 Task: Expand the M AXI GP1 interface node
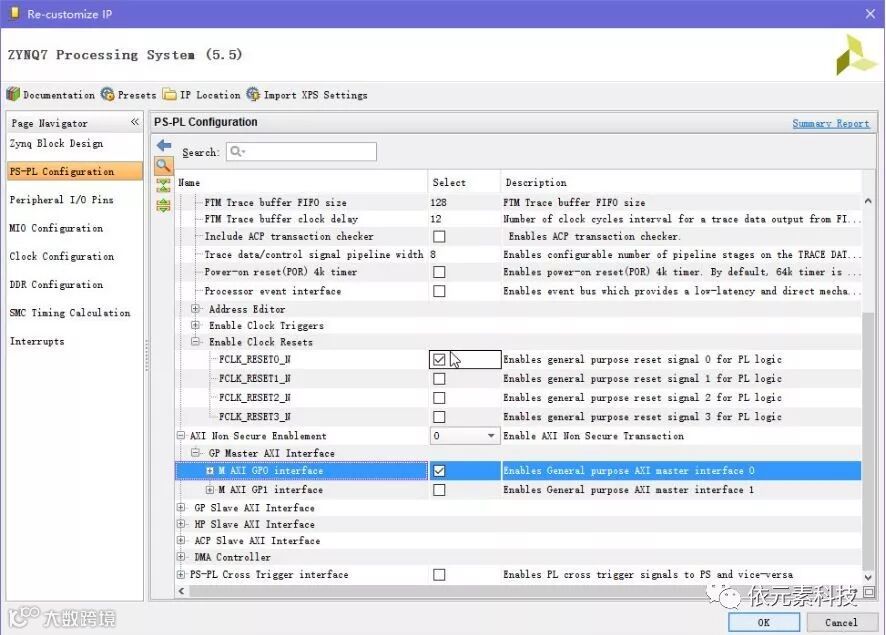210,490
